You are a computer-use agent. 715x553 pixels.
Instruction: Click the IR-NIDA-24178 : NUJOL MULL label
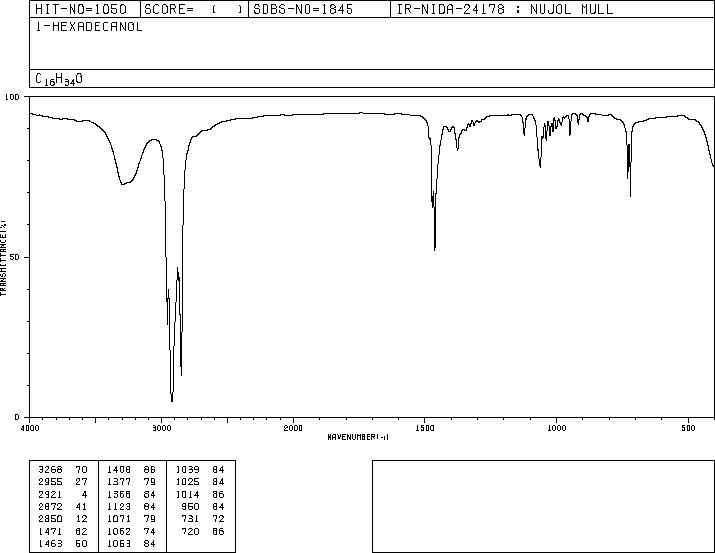coord(505,9)
